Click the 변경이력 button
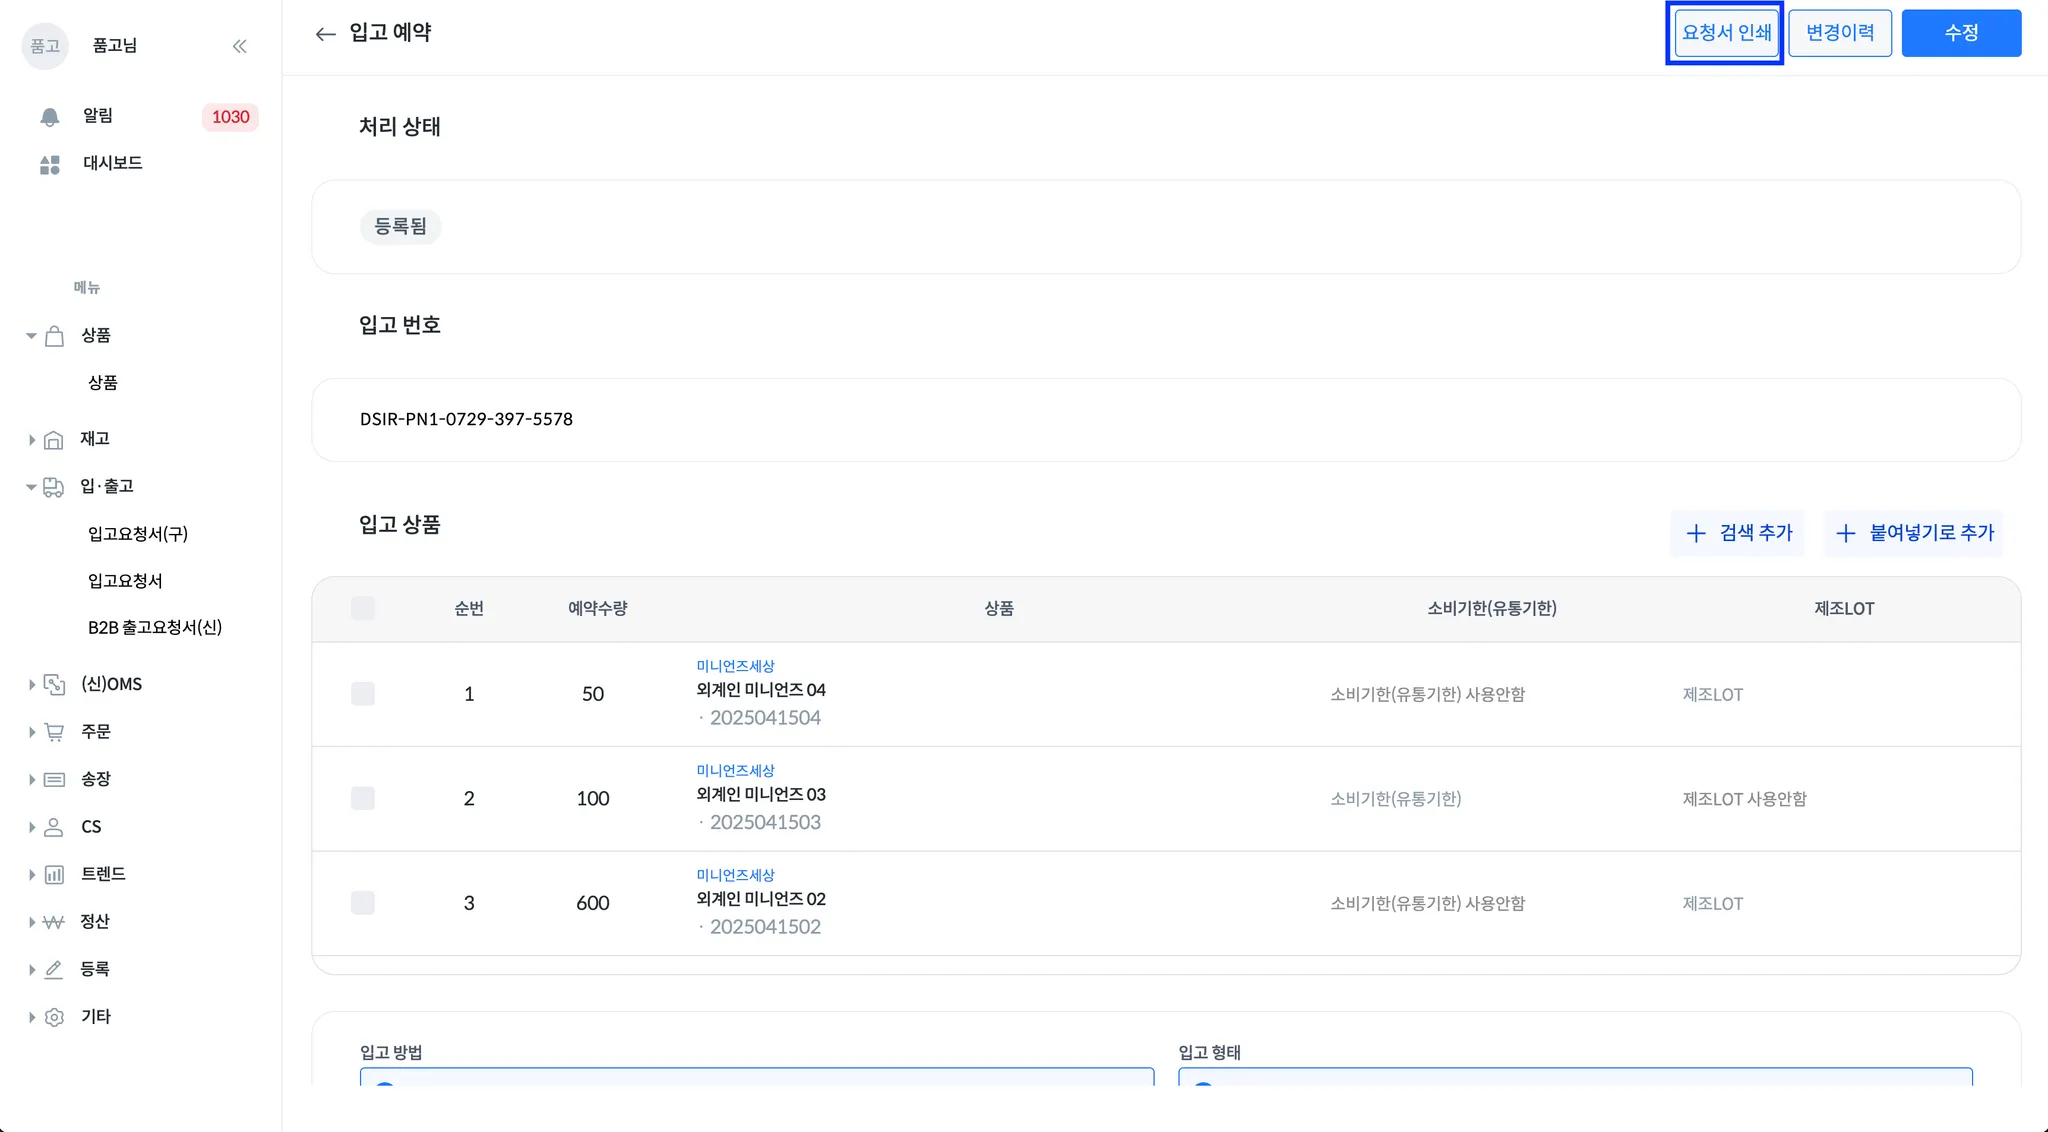This screenshot has width=2048, height=1132. click(x=1839, y=33)
